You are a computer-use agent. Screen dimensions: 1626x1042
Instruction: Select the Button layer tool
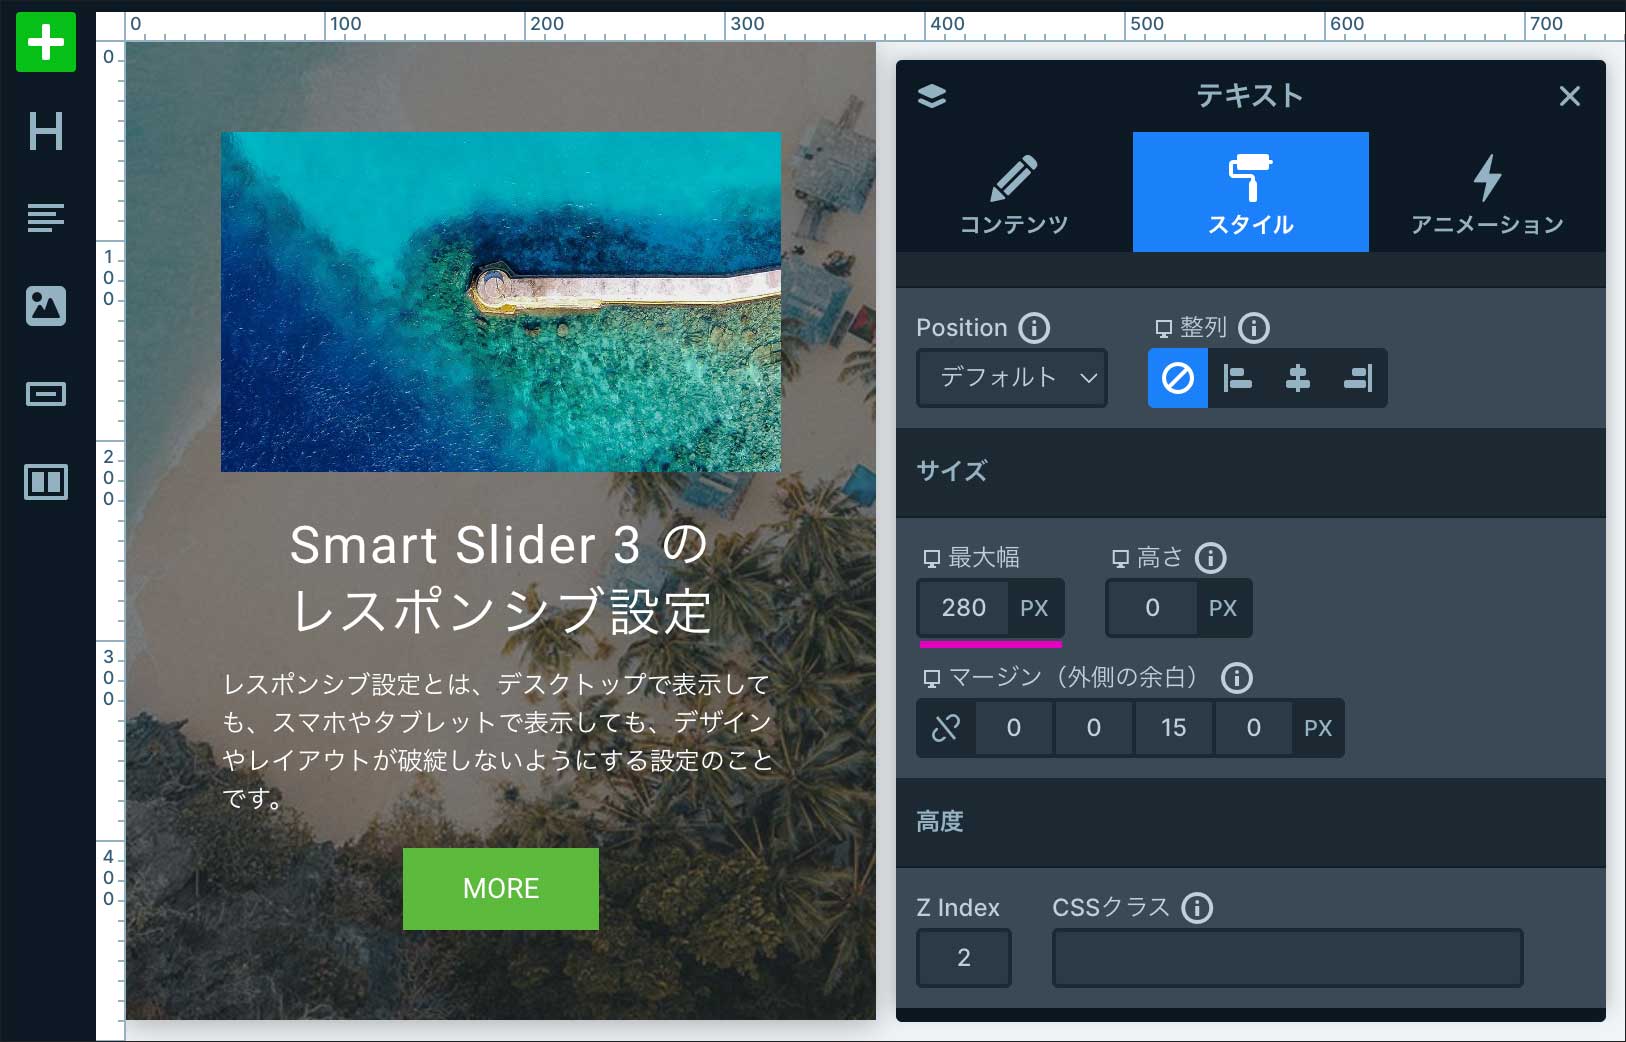pos(46,394)
